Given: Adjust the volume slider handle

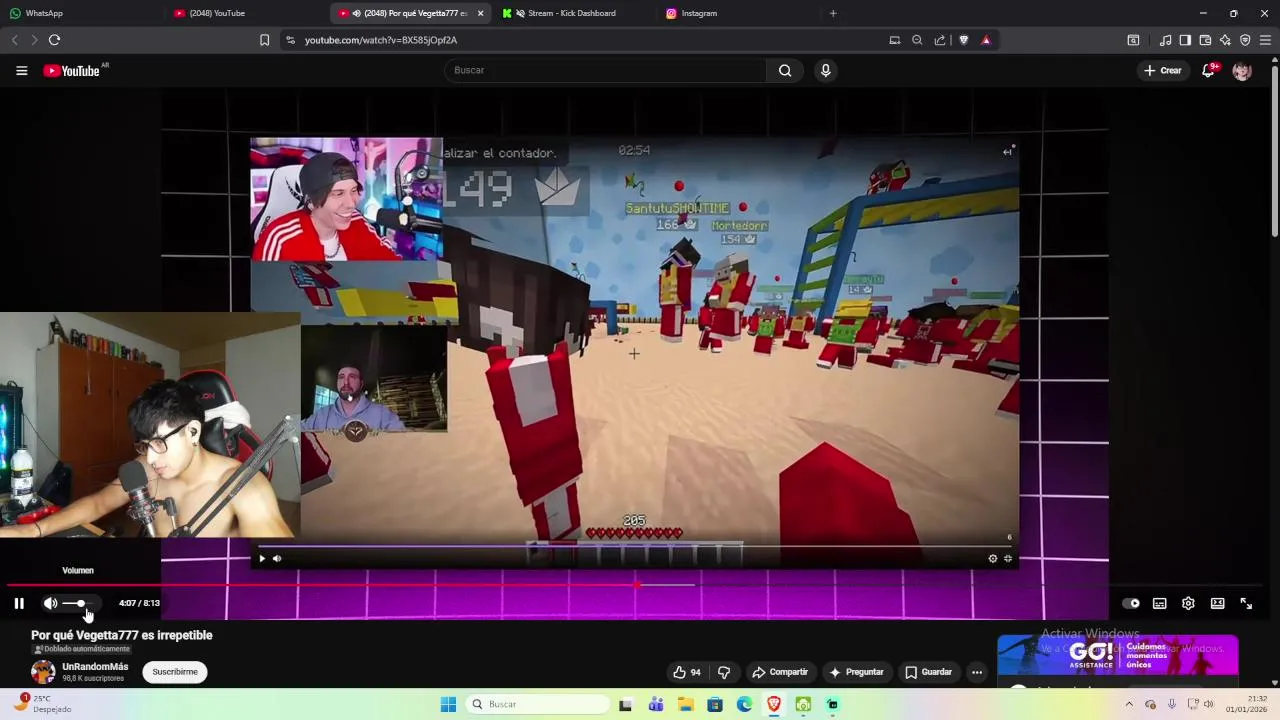Looking at the screenshot, I should coord(81,603).
